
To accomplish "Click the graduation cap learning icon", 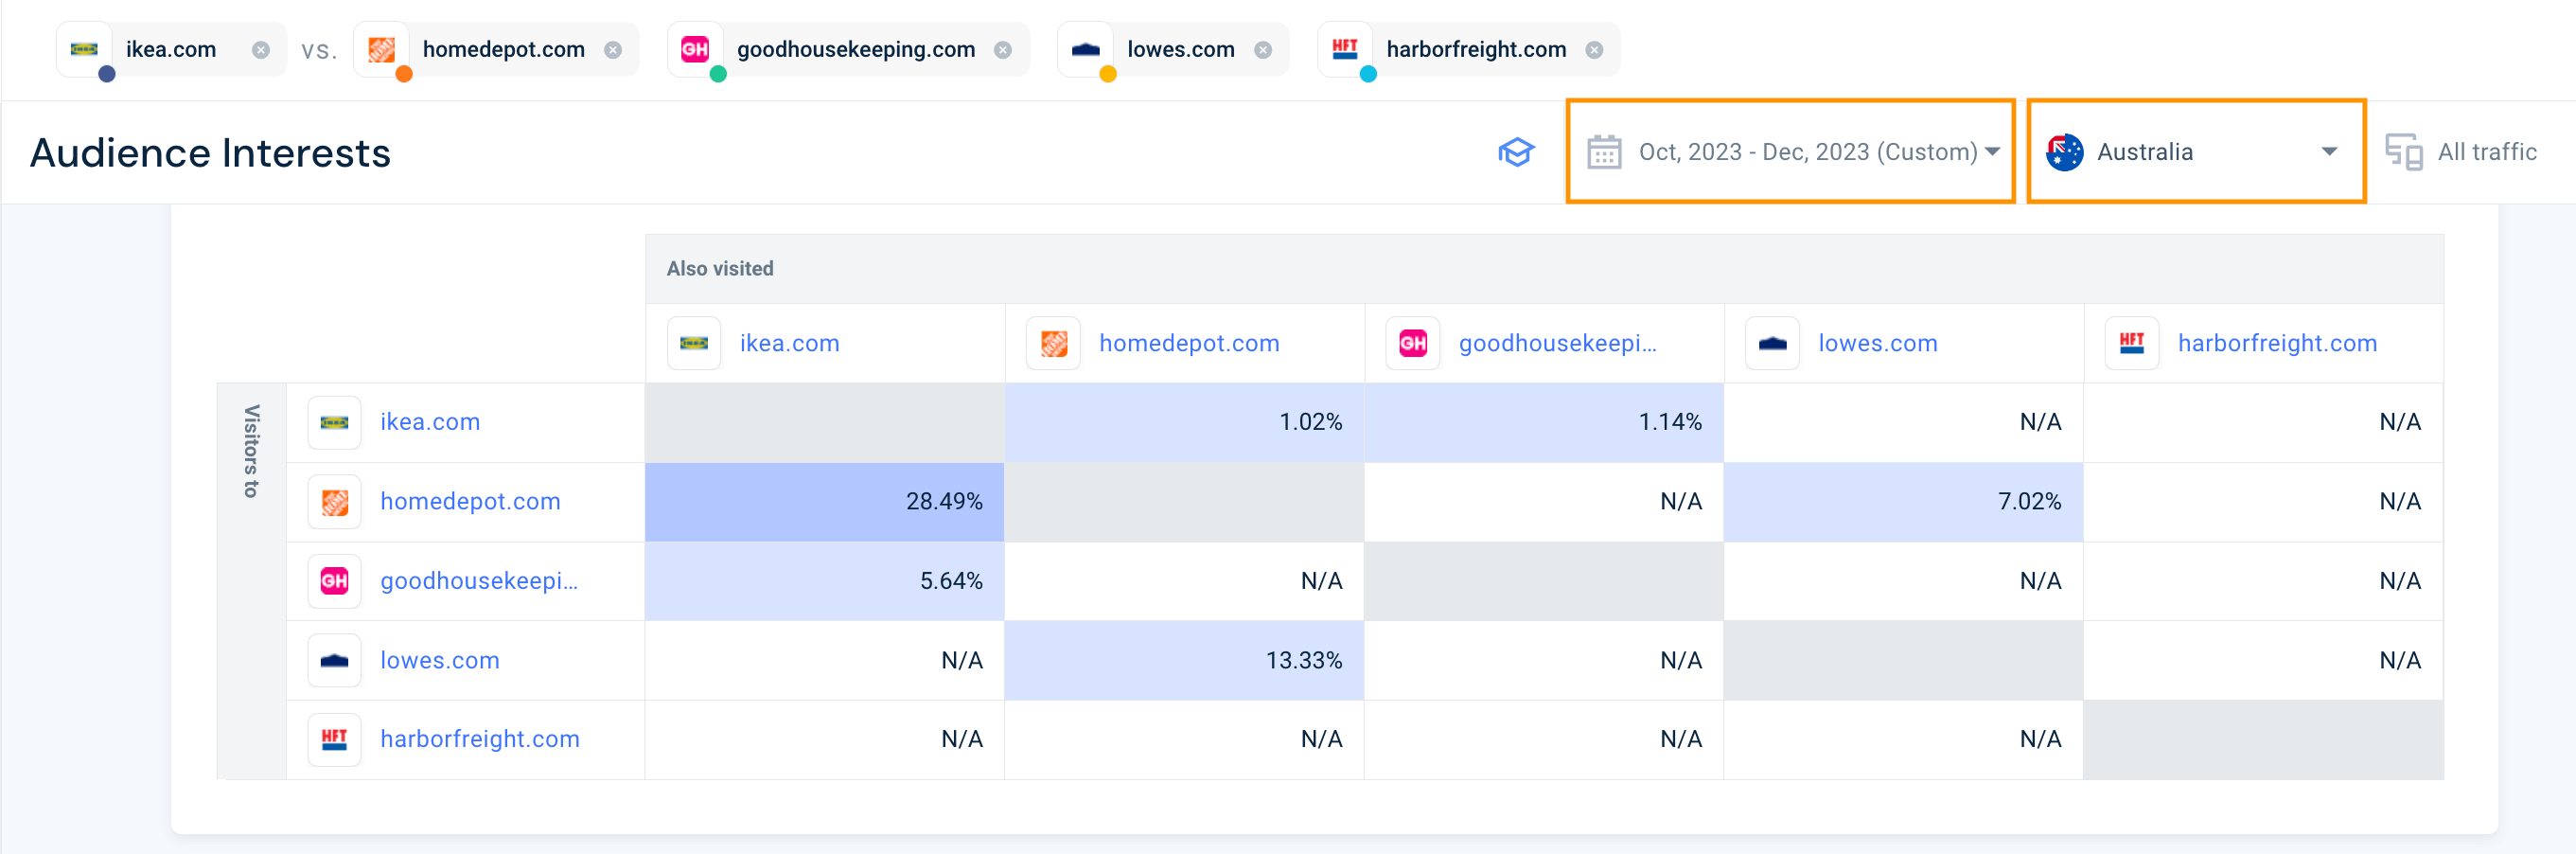I will point(1515,152).
